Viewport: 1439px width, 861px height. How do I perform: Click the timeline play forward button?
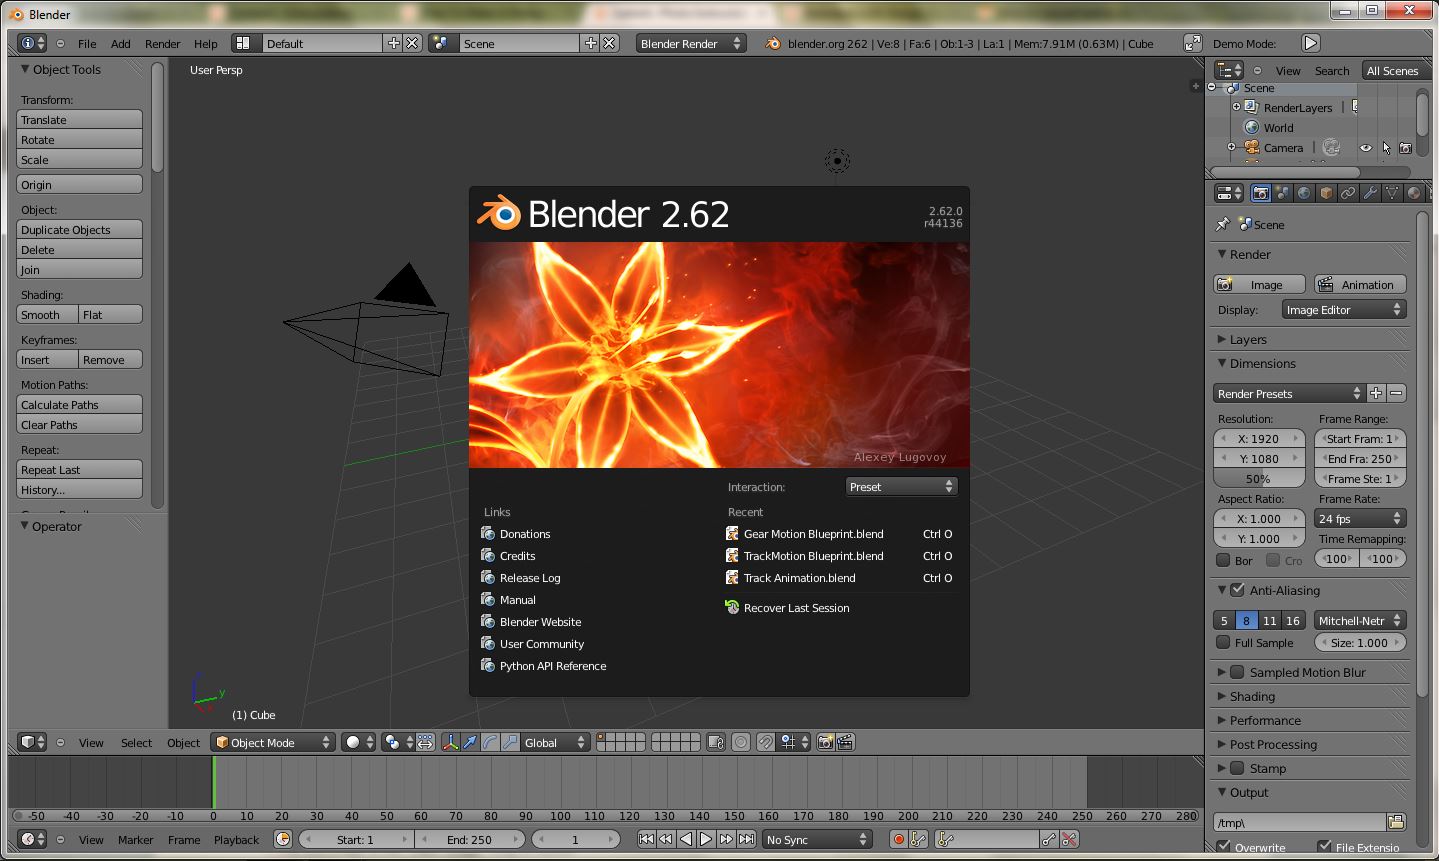706,840
